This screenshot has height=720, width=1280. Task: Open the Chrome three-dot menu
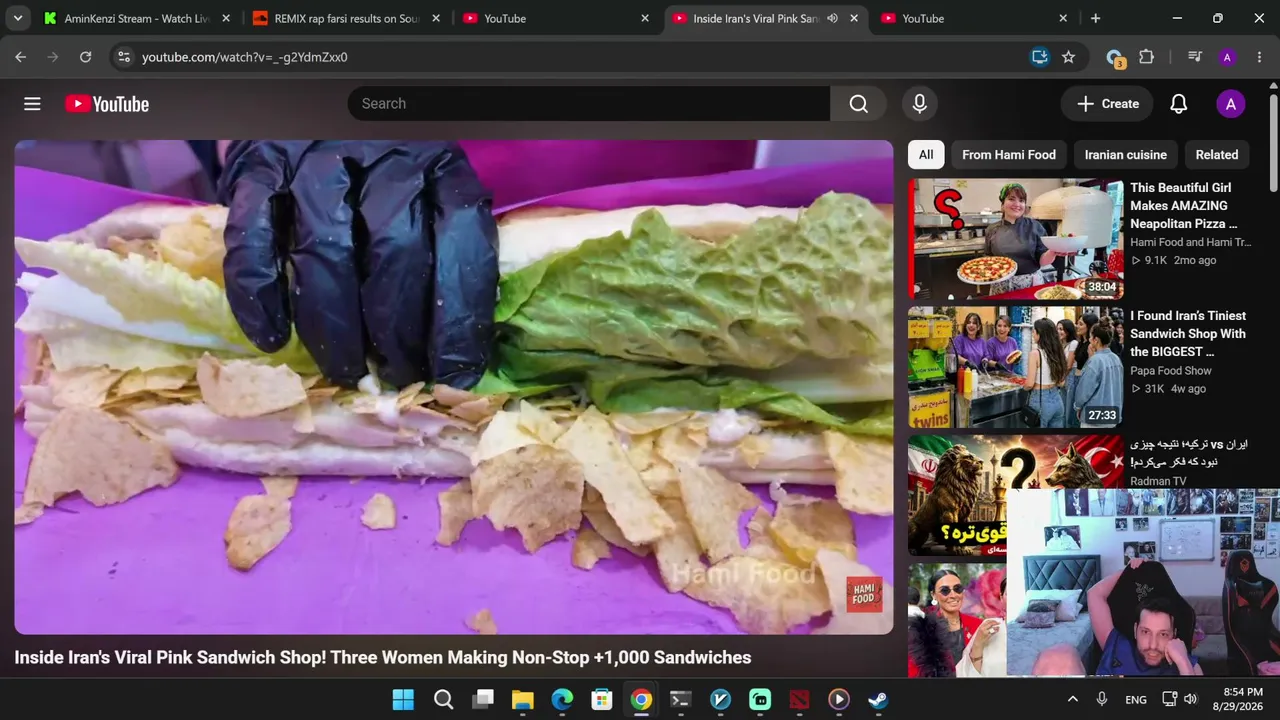coord(1259,57)
